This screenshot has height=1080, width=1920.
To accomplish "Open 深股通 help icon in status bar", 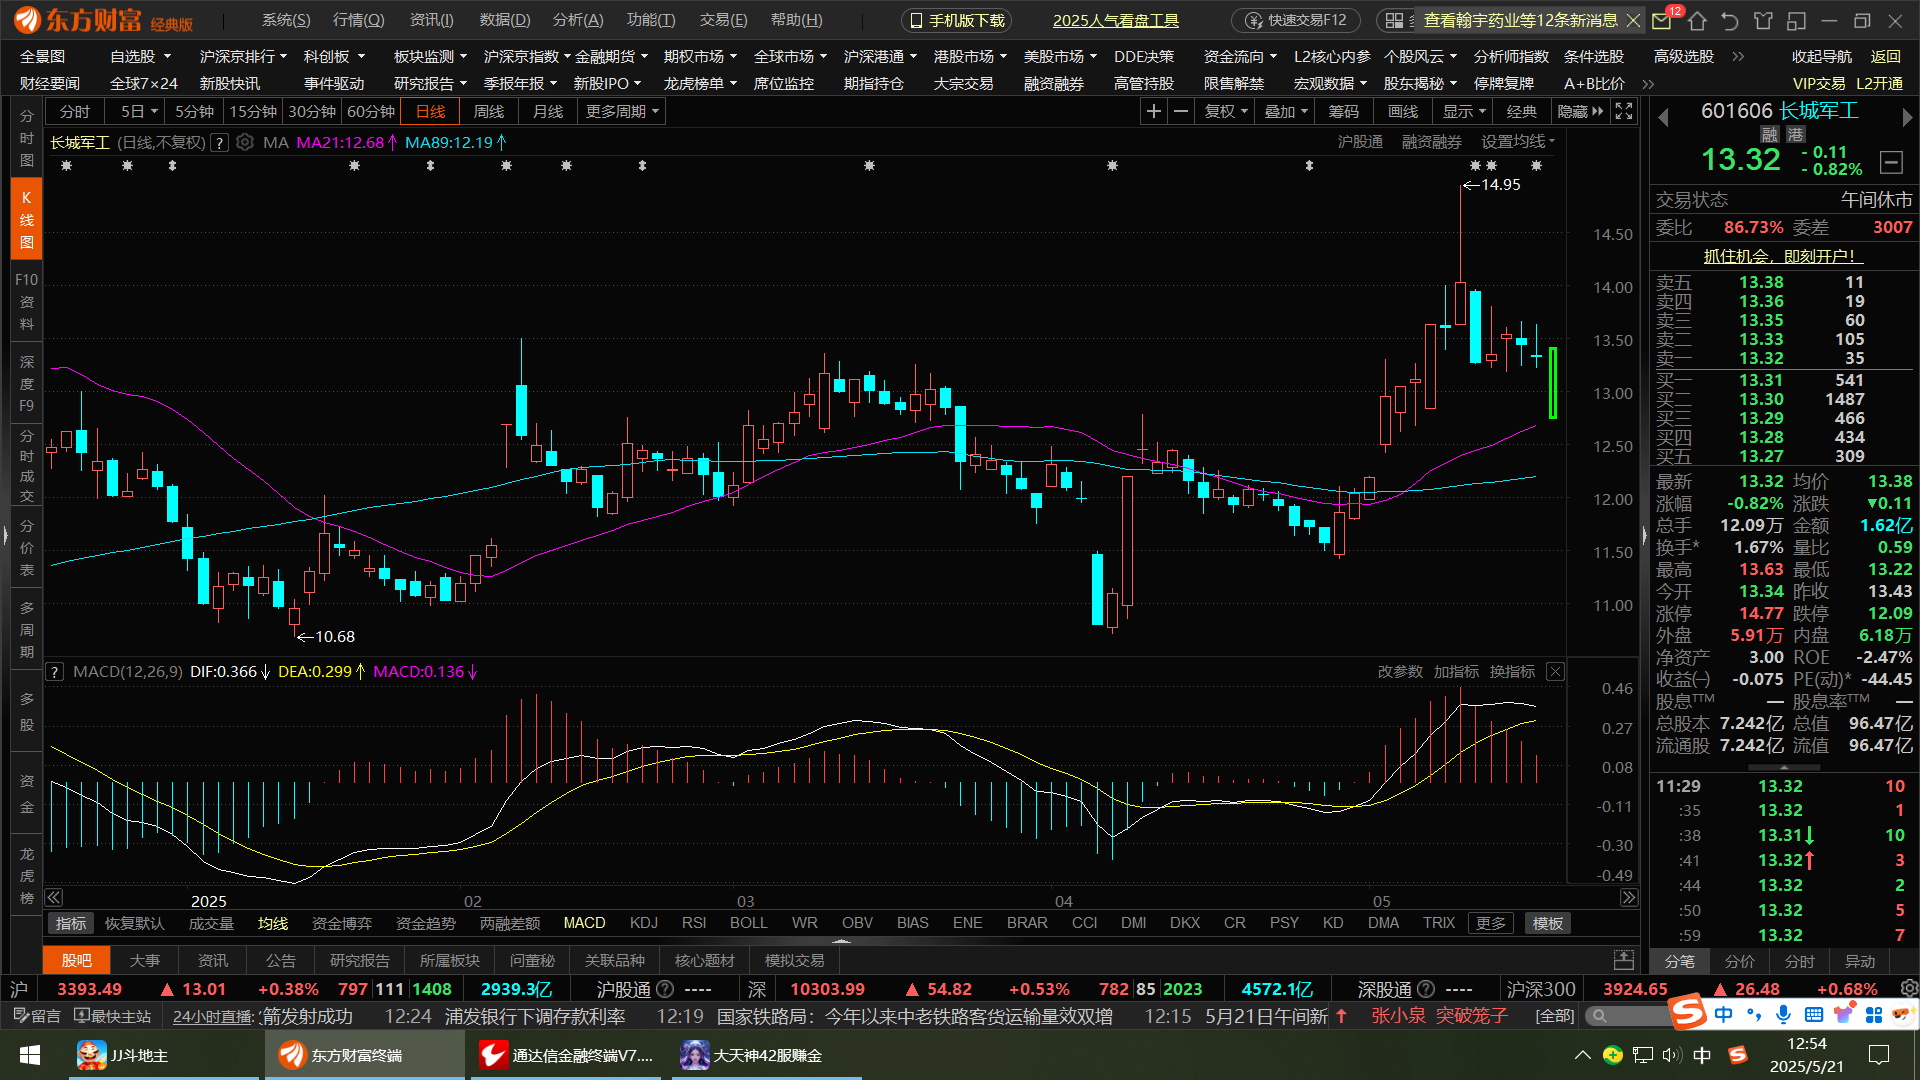I will coord(1426,989).
